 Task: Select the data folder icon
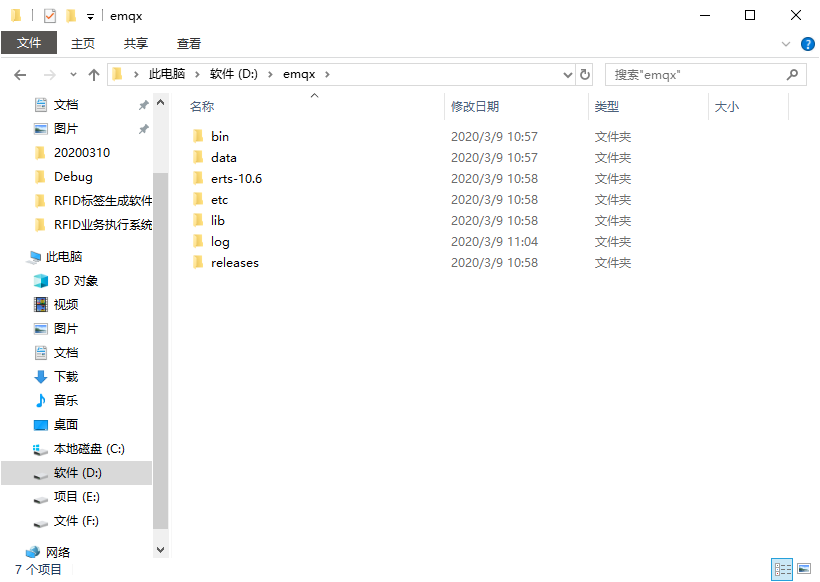198,157
